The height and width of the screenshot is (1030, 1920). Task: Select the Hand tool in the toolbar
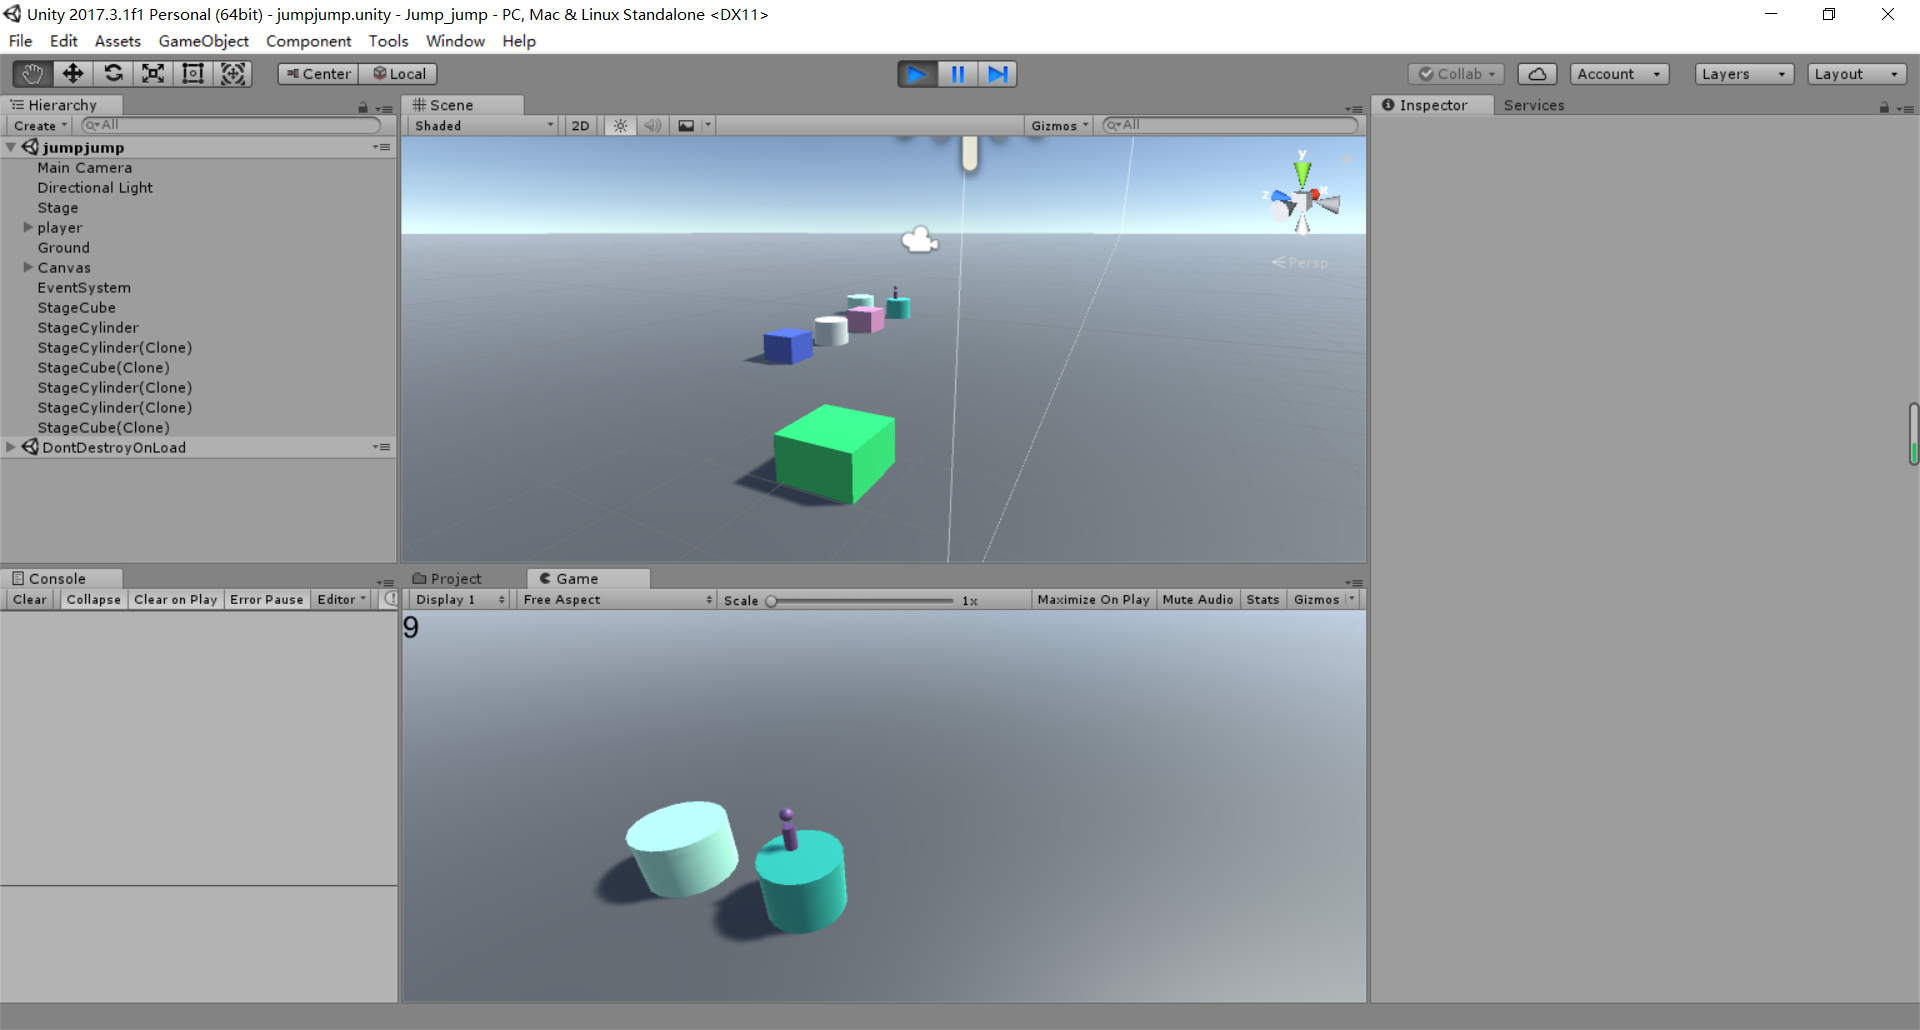tap(30, 73)
